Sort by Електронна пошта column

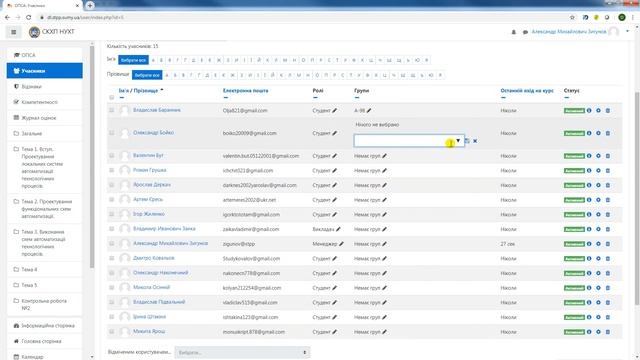pyautogui.click(x=245, y=91)
